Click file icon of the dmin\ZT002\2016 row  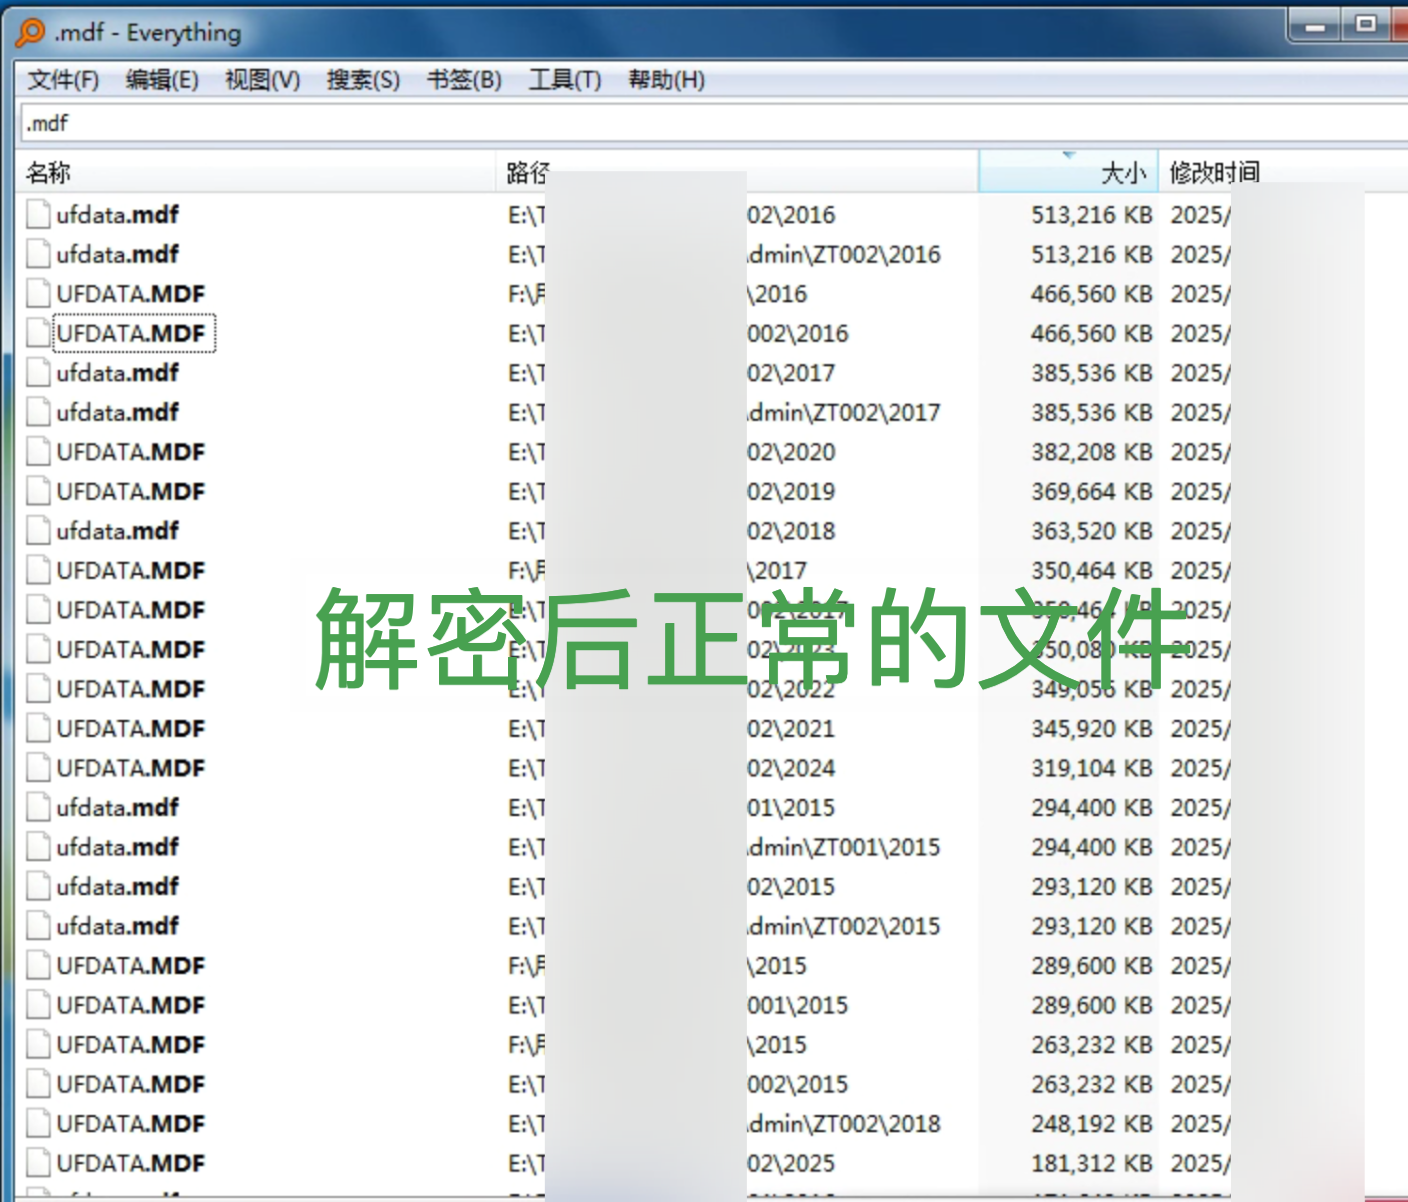(x=39, y=254)
